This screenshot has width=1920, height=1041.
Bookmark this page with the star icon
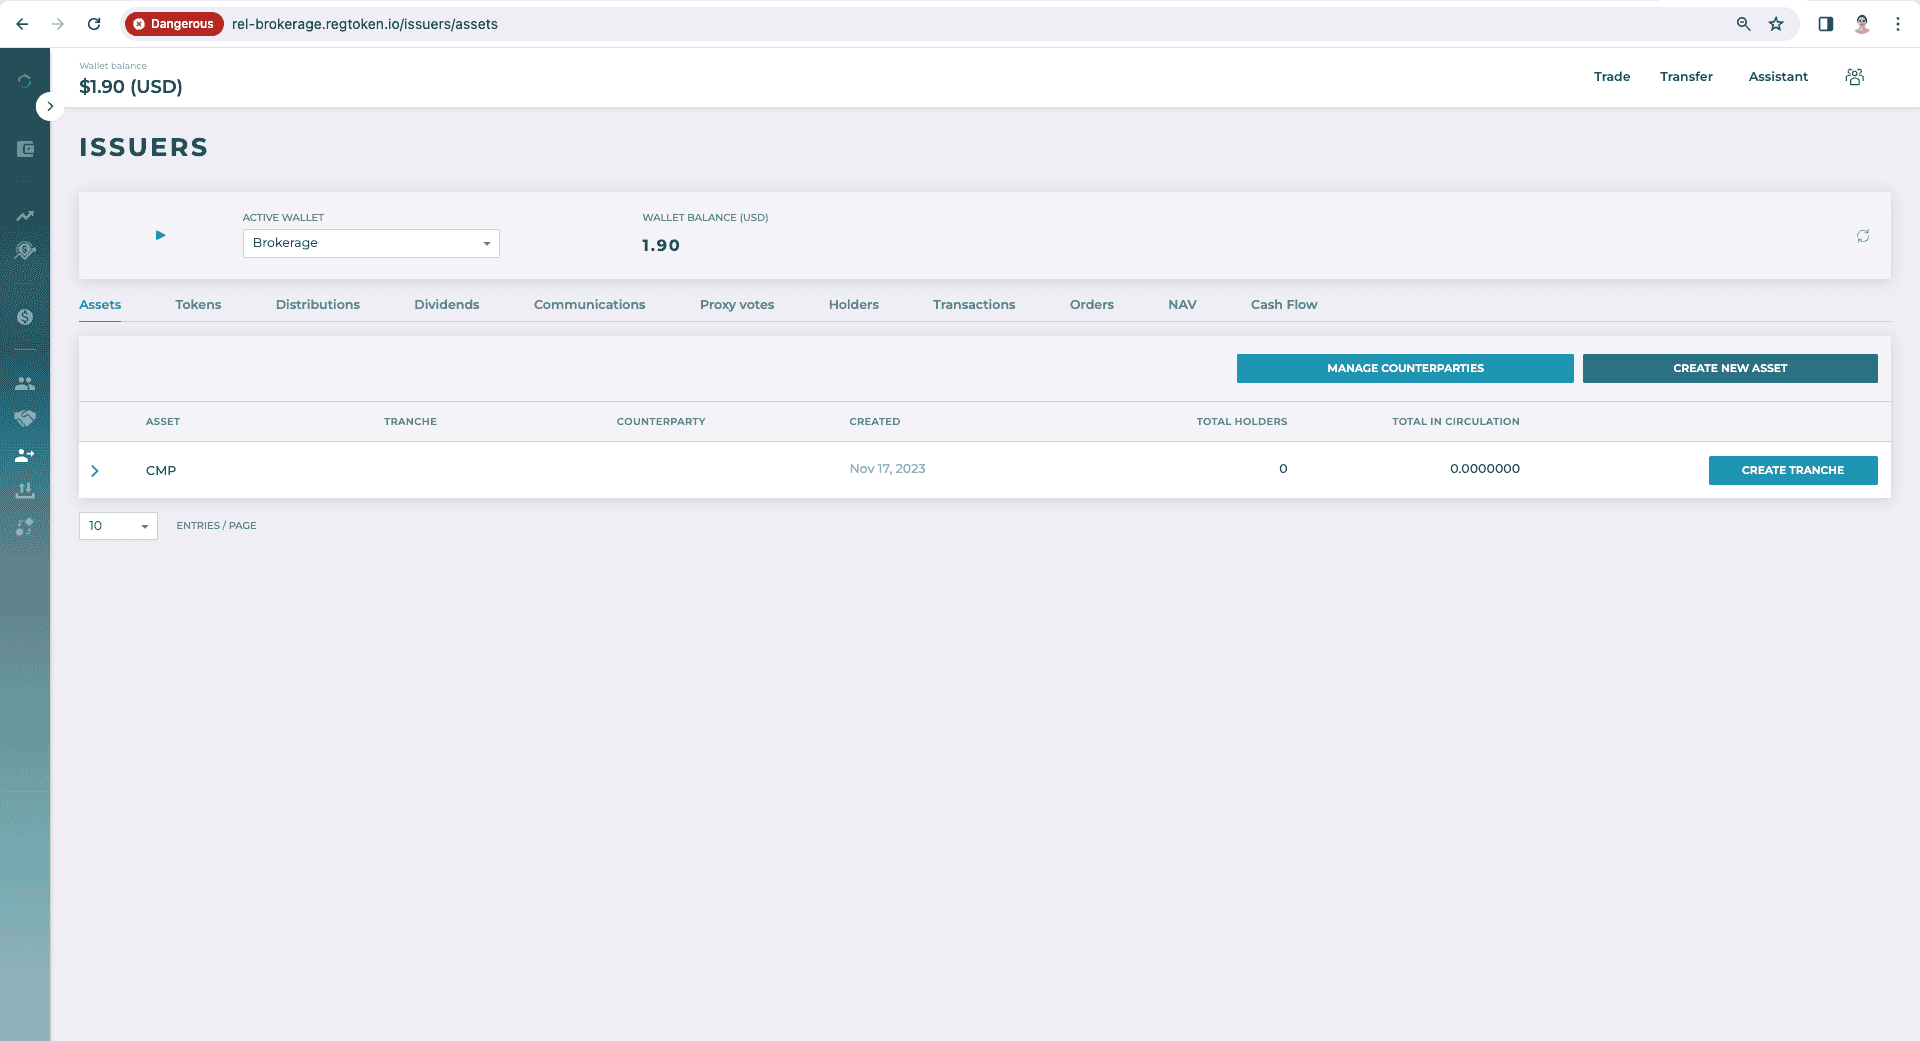click(x=1776, y=24)
